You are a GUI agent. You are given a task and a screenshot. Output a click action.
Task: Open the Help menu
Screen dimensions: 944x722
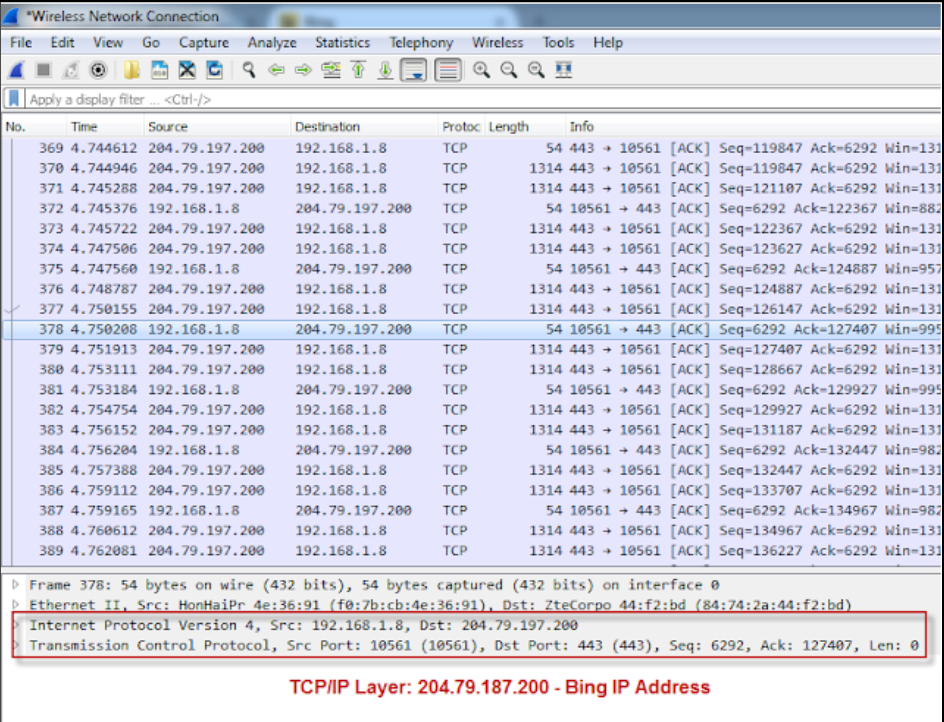(x=607, y=43)
